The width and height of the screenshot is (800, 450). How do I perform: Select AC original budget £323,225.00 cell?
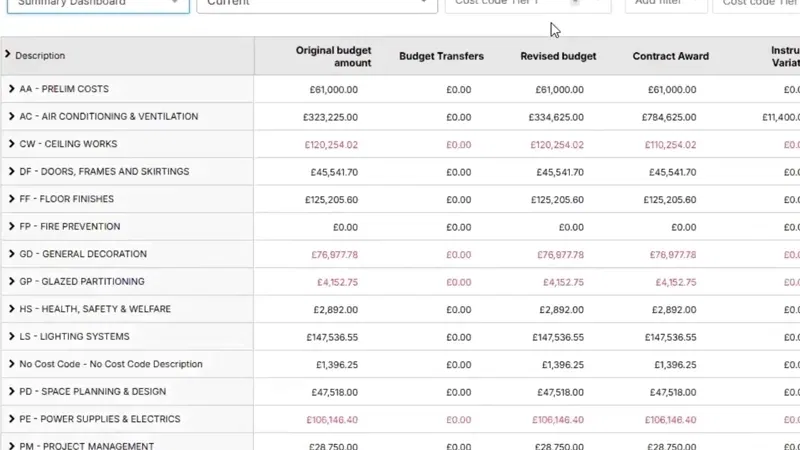tap(330, 117)
